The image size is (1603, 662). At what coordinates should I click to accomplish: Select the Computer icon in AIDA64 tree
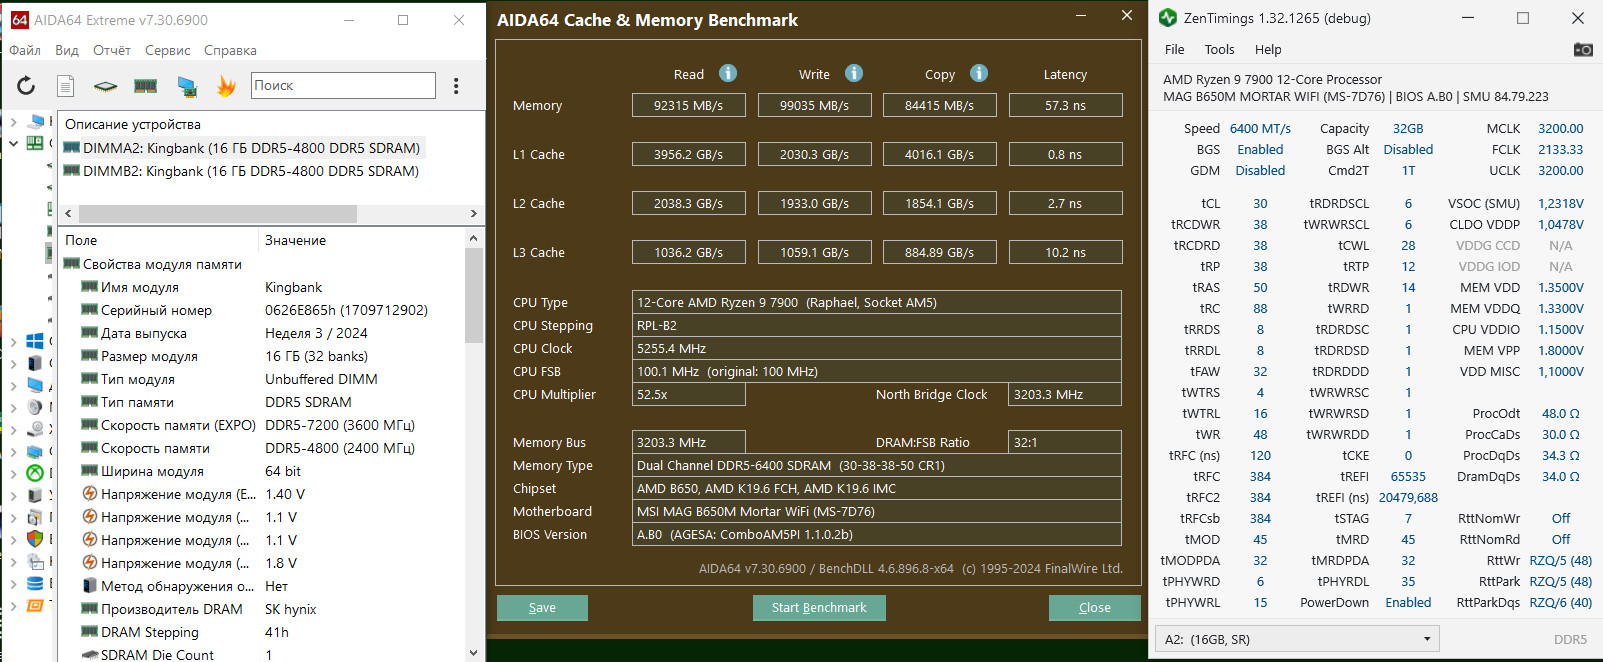38,121
